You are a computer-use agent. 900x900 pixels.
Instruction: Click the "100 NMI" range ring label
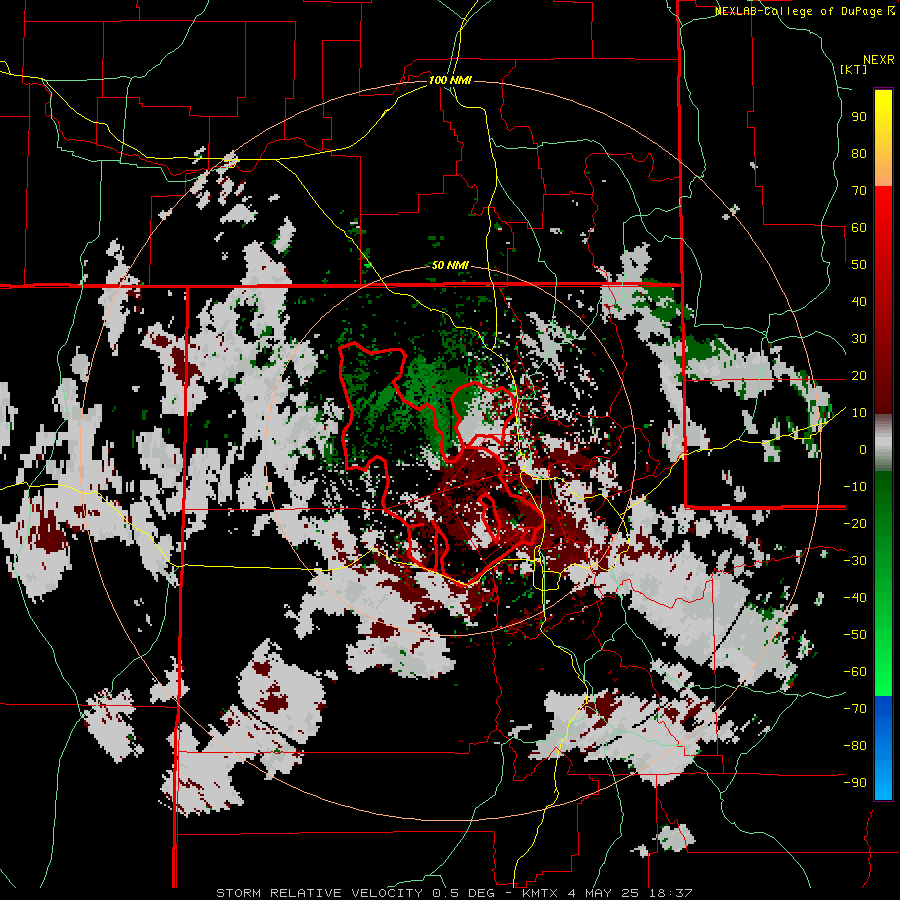pos(450,80)
